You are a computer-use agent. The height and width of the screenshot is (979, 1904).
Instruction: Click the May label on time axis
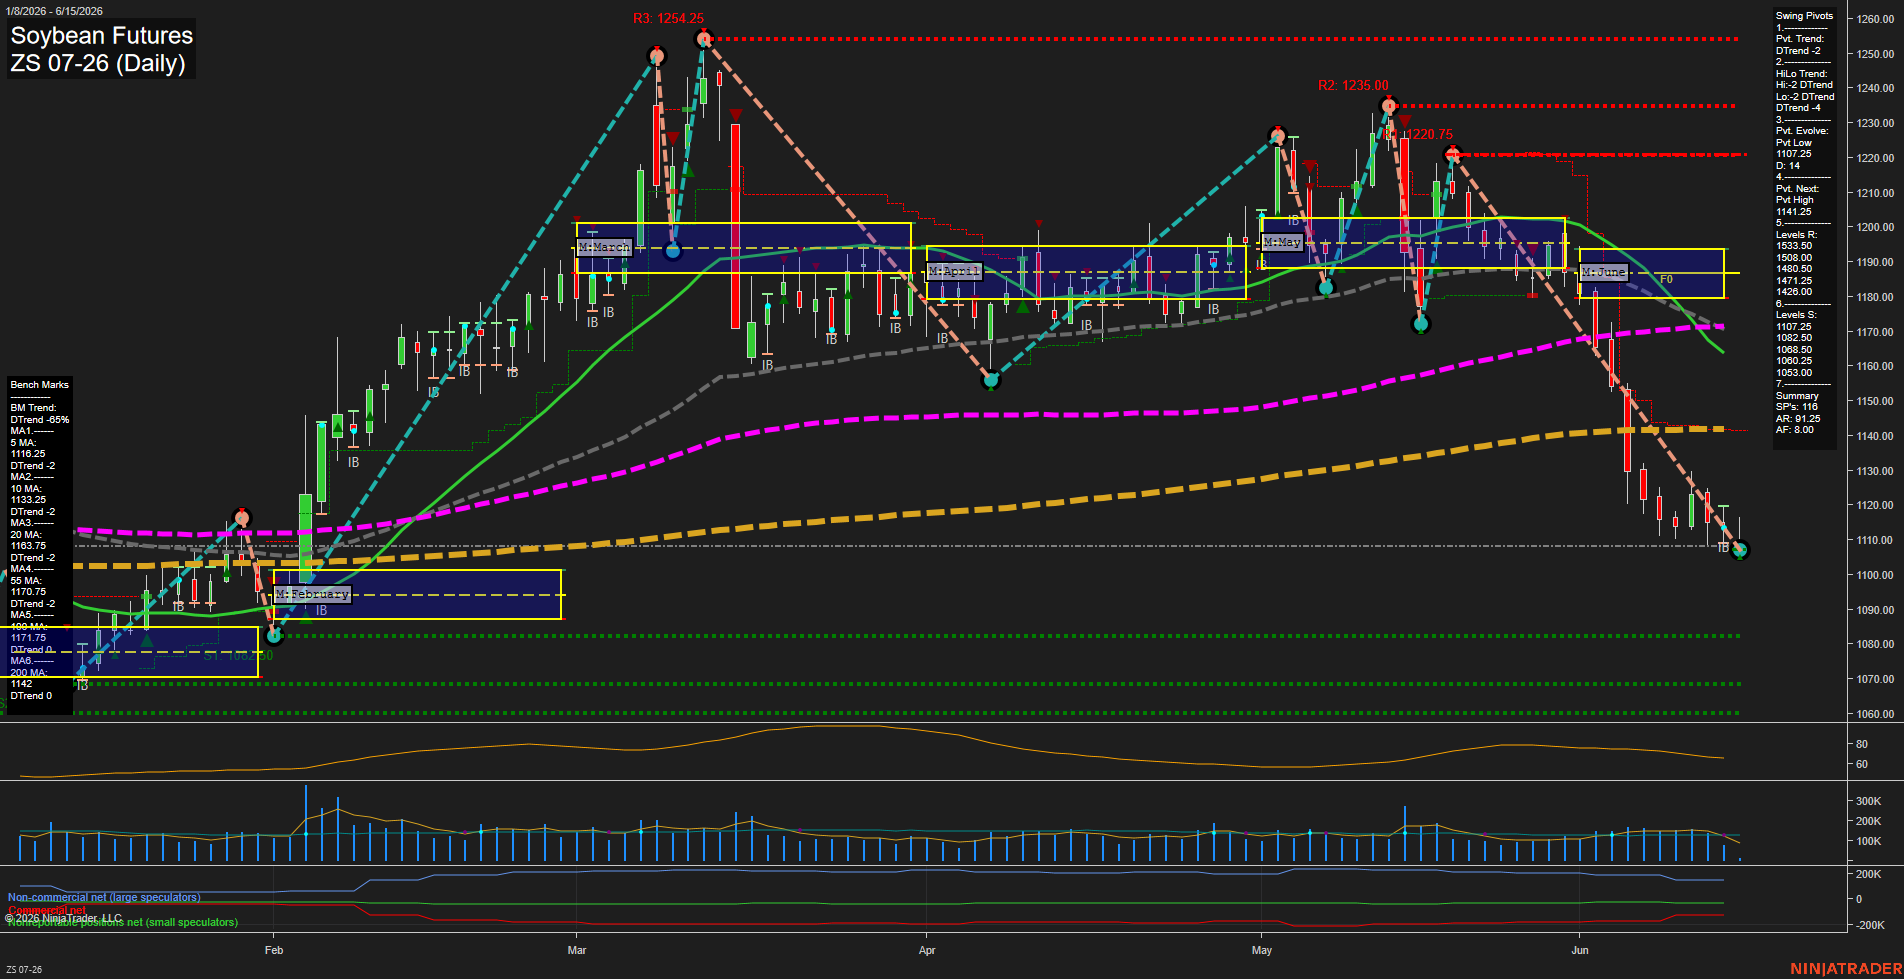[x=1262, y=950]
